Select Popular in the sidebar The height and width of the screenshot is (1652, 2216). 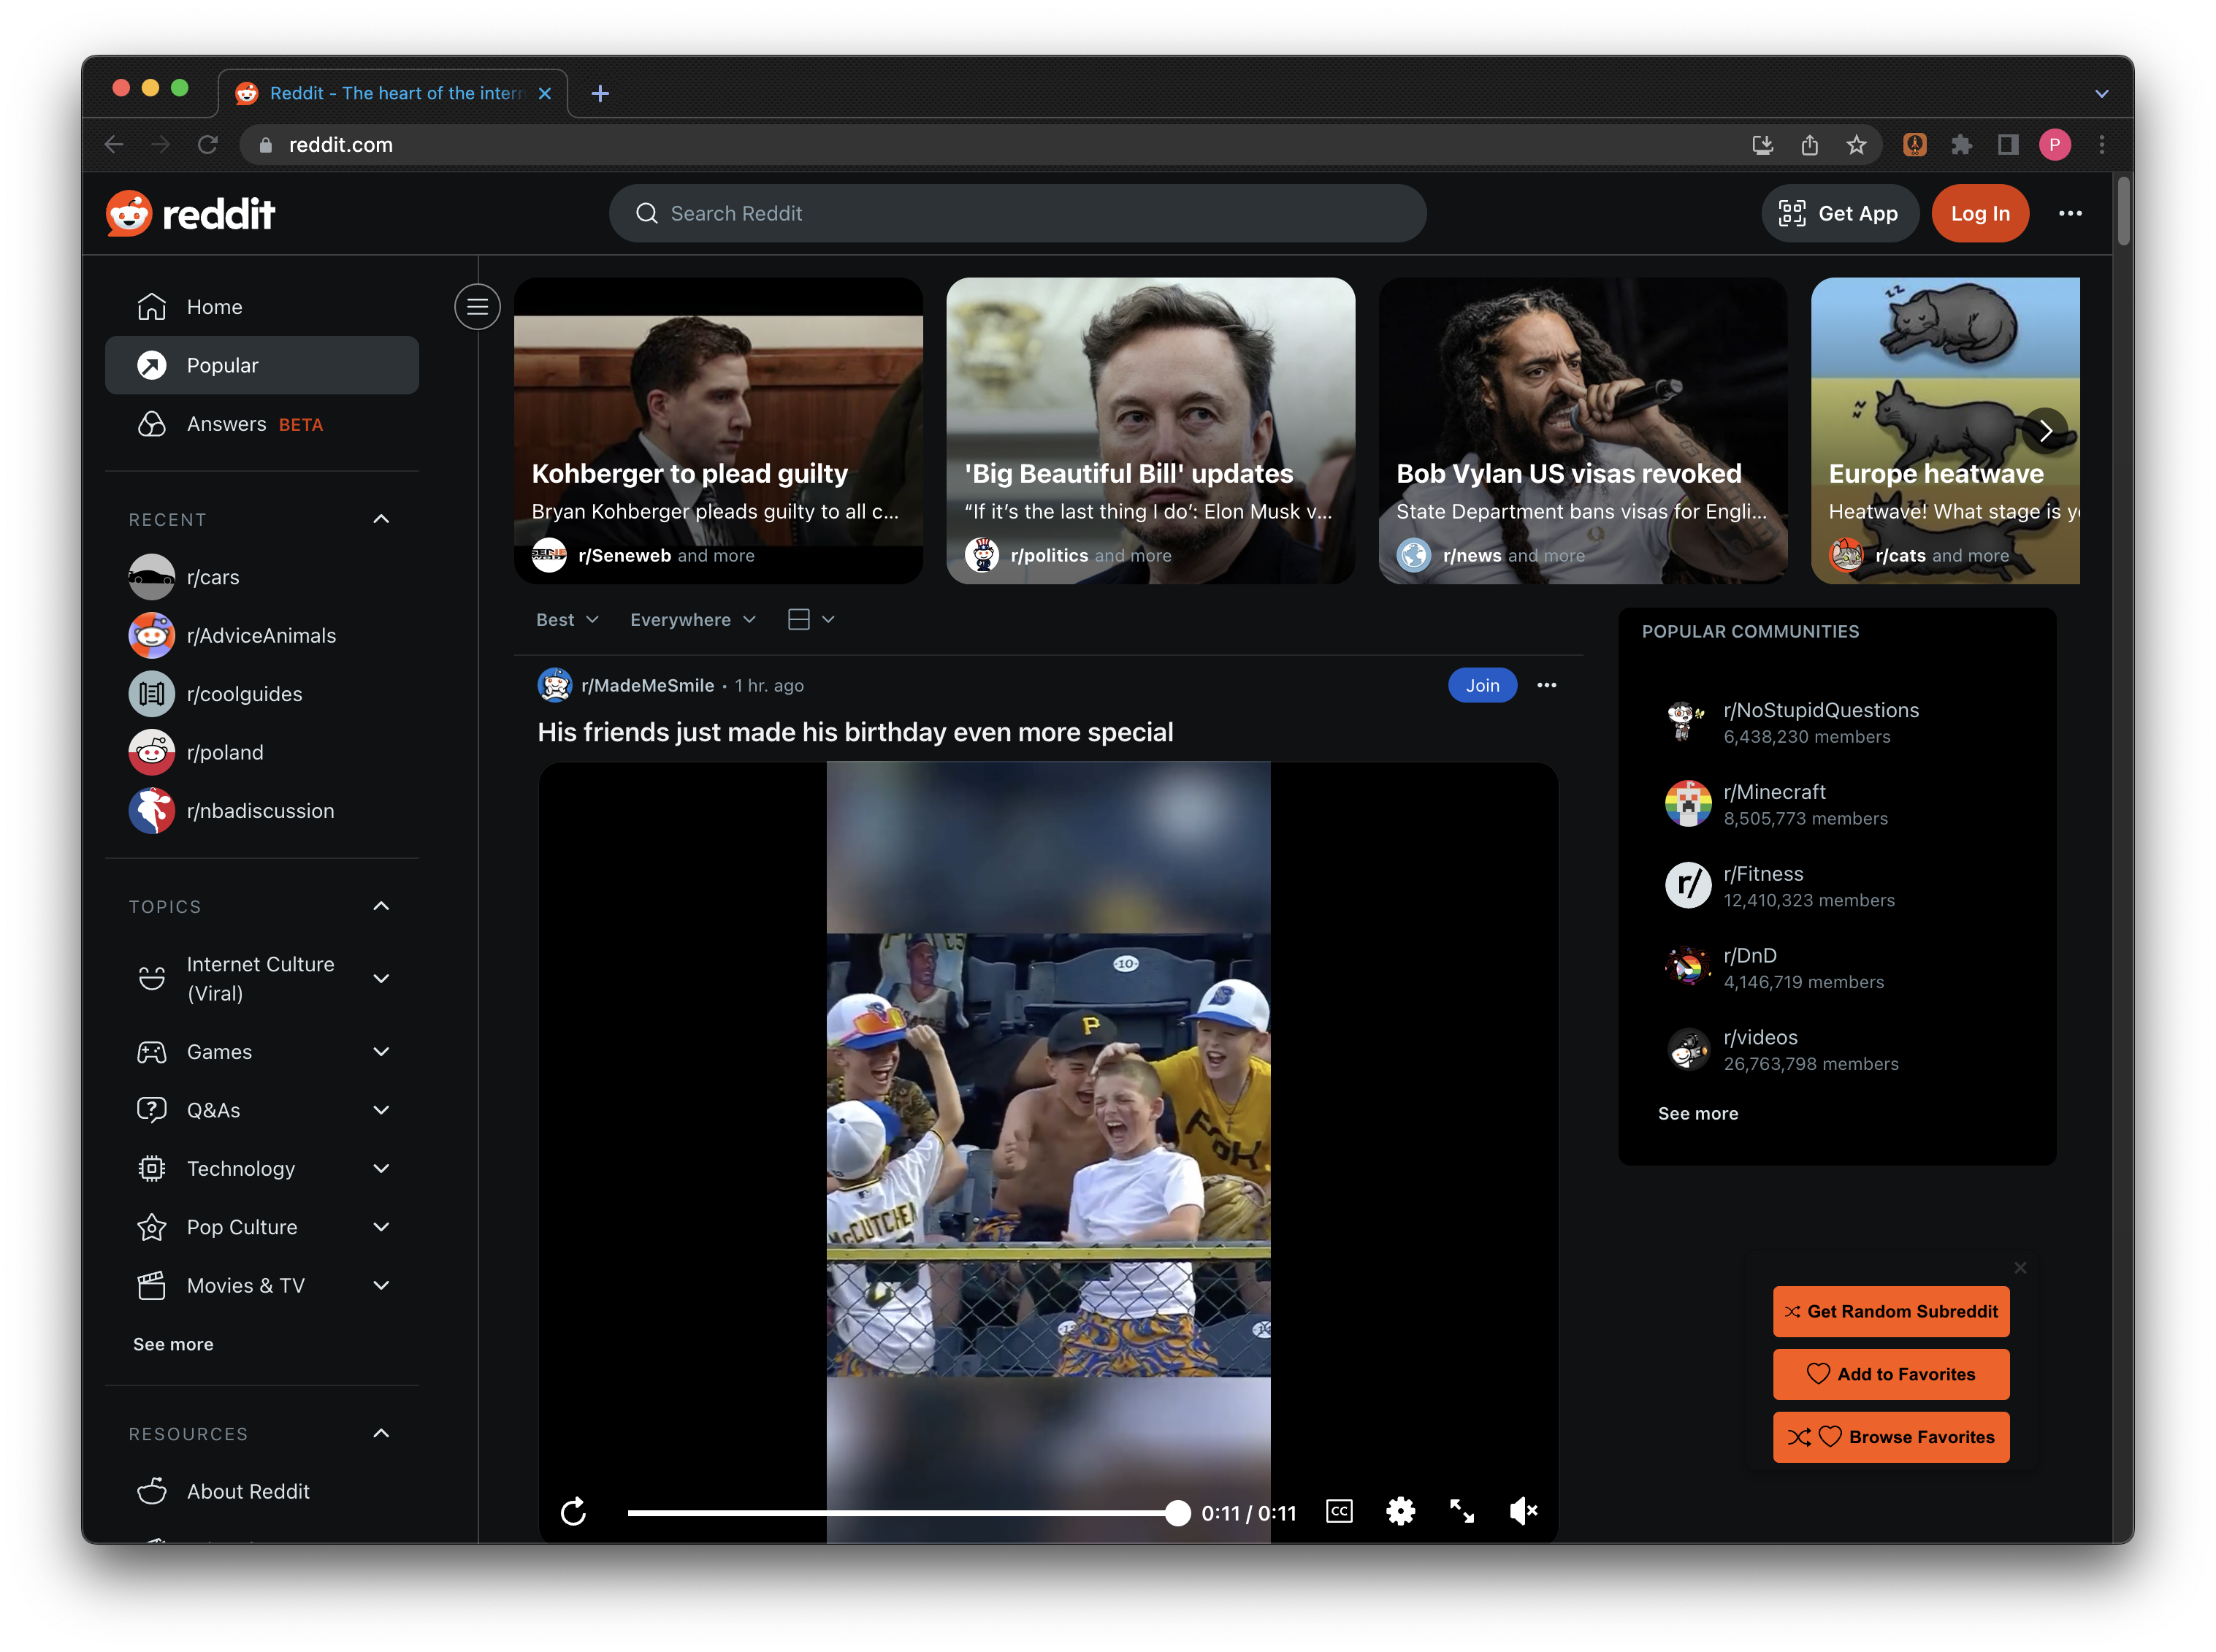[262, 365]
